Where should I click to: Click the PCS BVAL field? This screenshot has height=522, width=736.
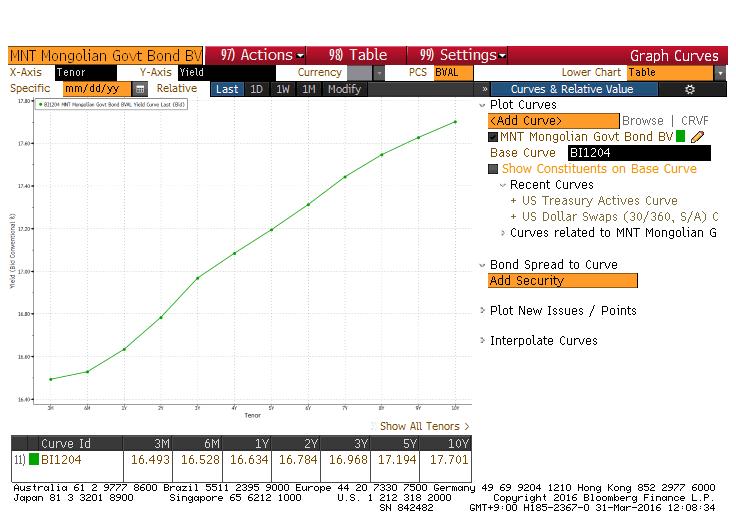453,73
